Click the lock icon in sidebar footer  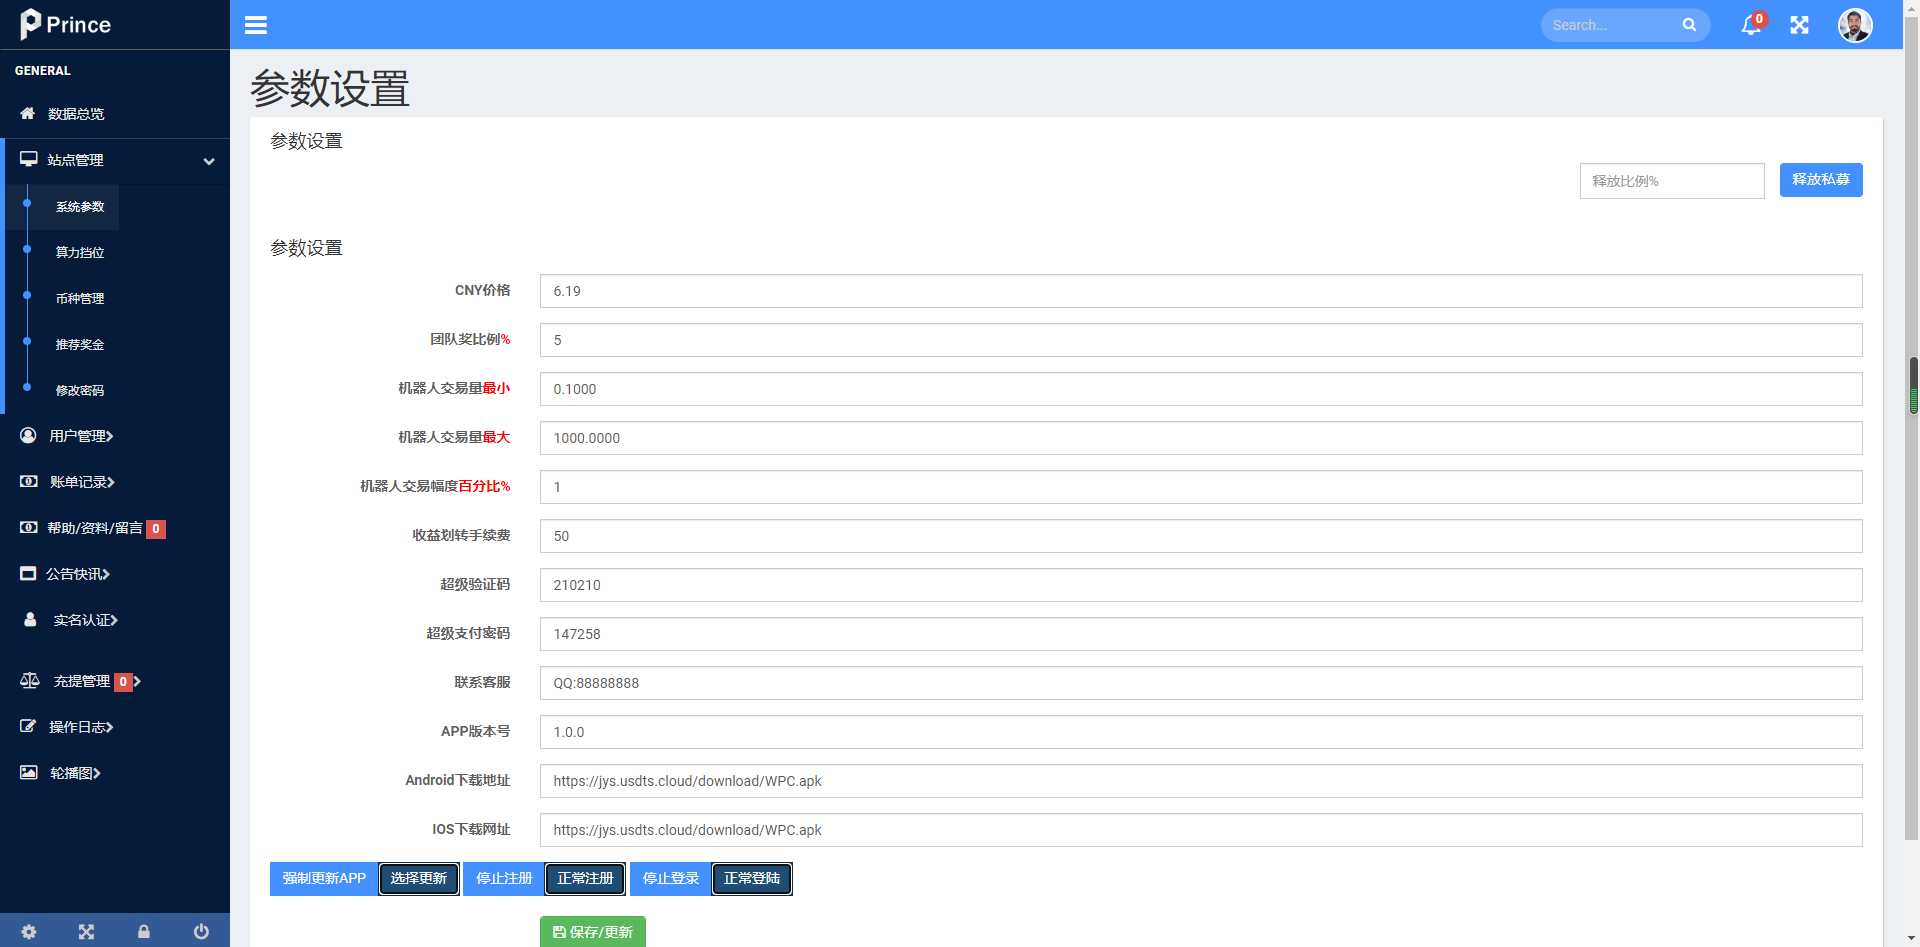(144, 931)
